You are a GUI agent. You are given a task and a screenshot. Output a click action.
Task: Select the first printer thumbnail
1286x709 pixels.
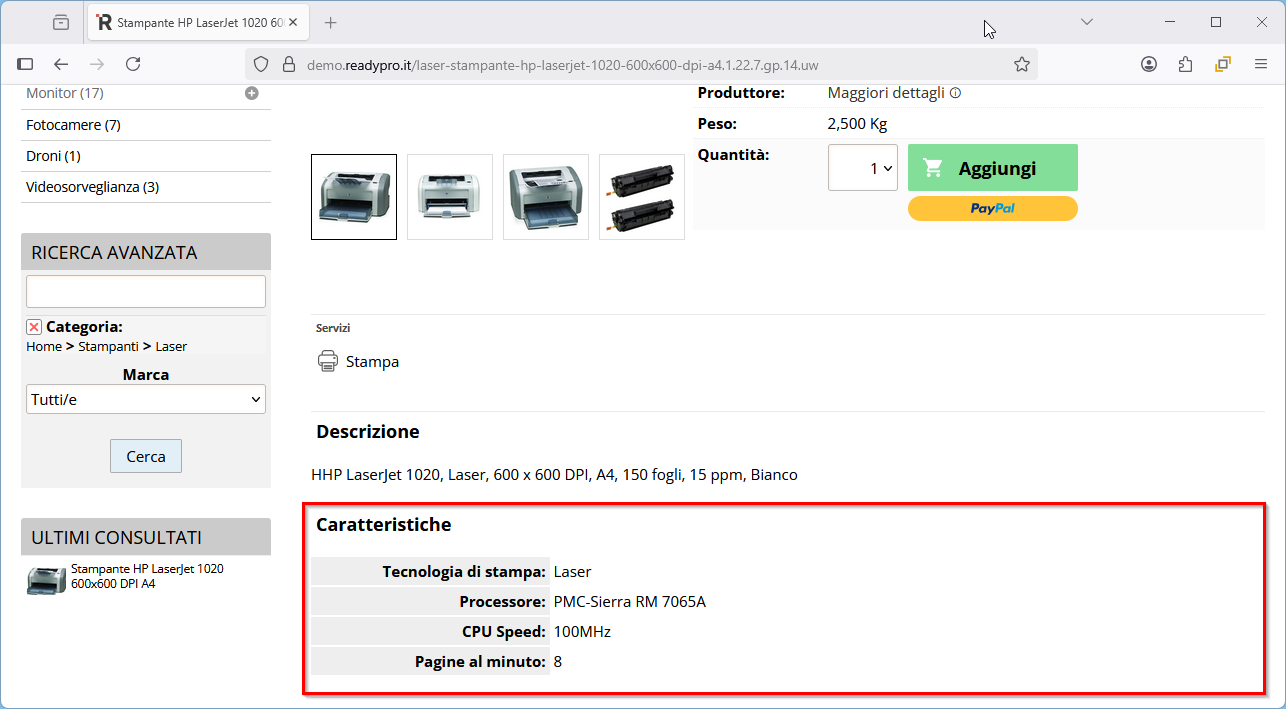(x=354, y=197)
